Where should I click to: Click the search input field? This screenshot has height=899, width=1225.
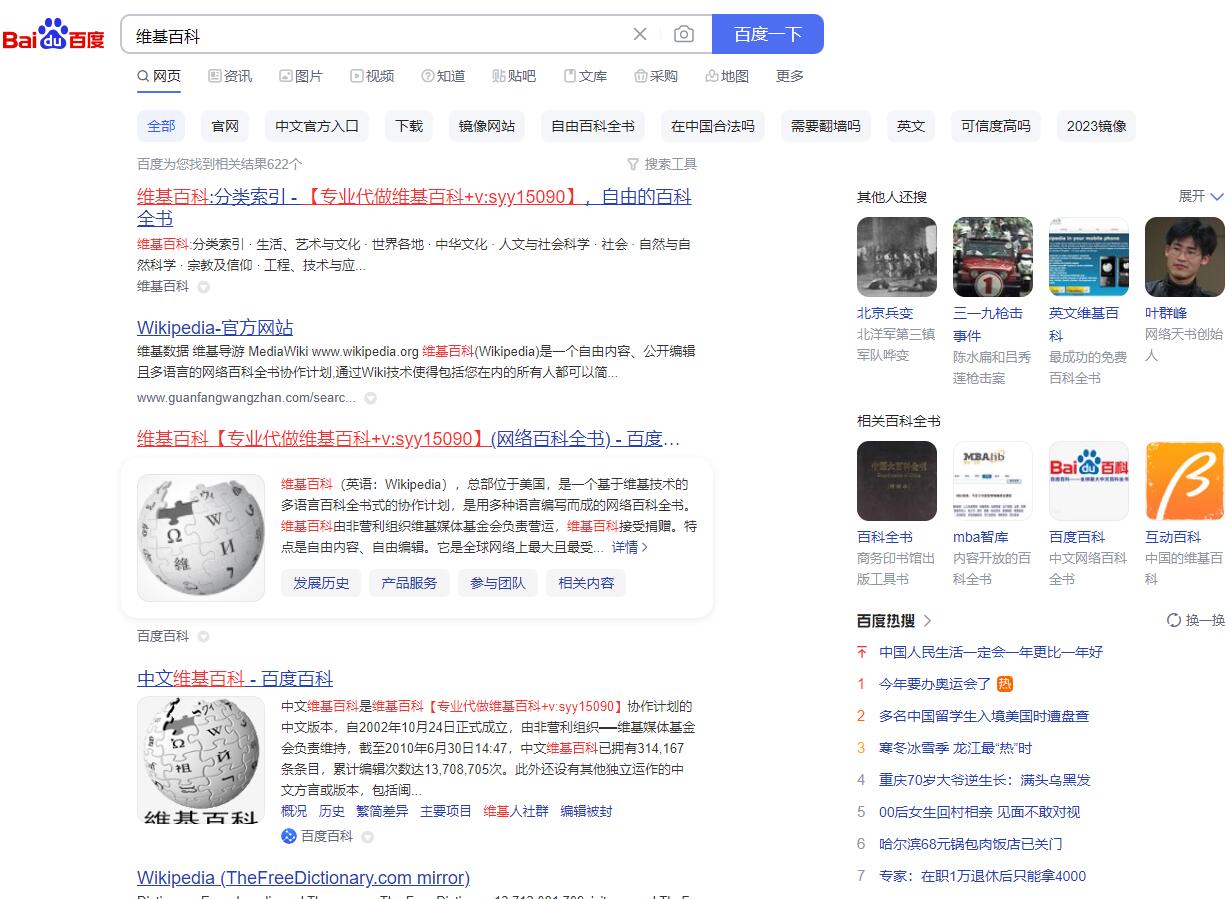pyautogui.click(x=378, y=35)
